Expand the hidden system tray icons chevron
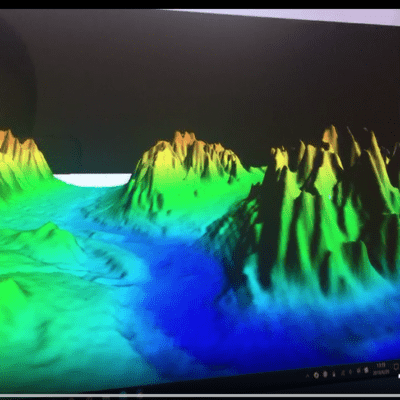The height and width of the screenshot is (400, 400). 307,376
